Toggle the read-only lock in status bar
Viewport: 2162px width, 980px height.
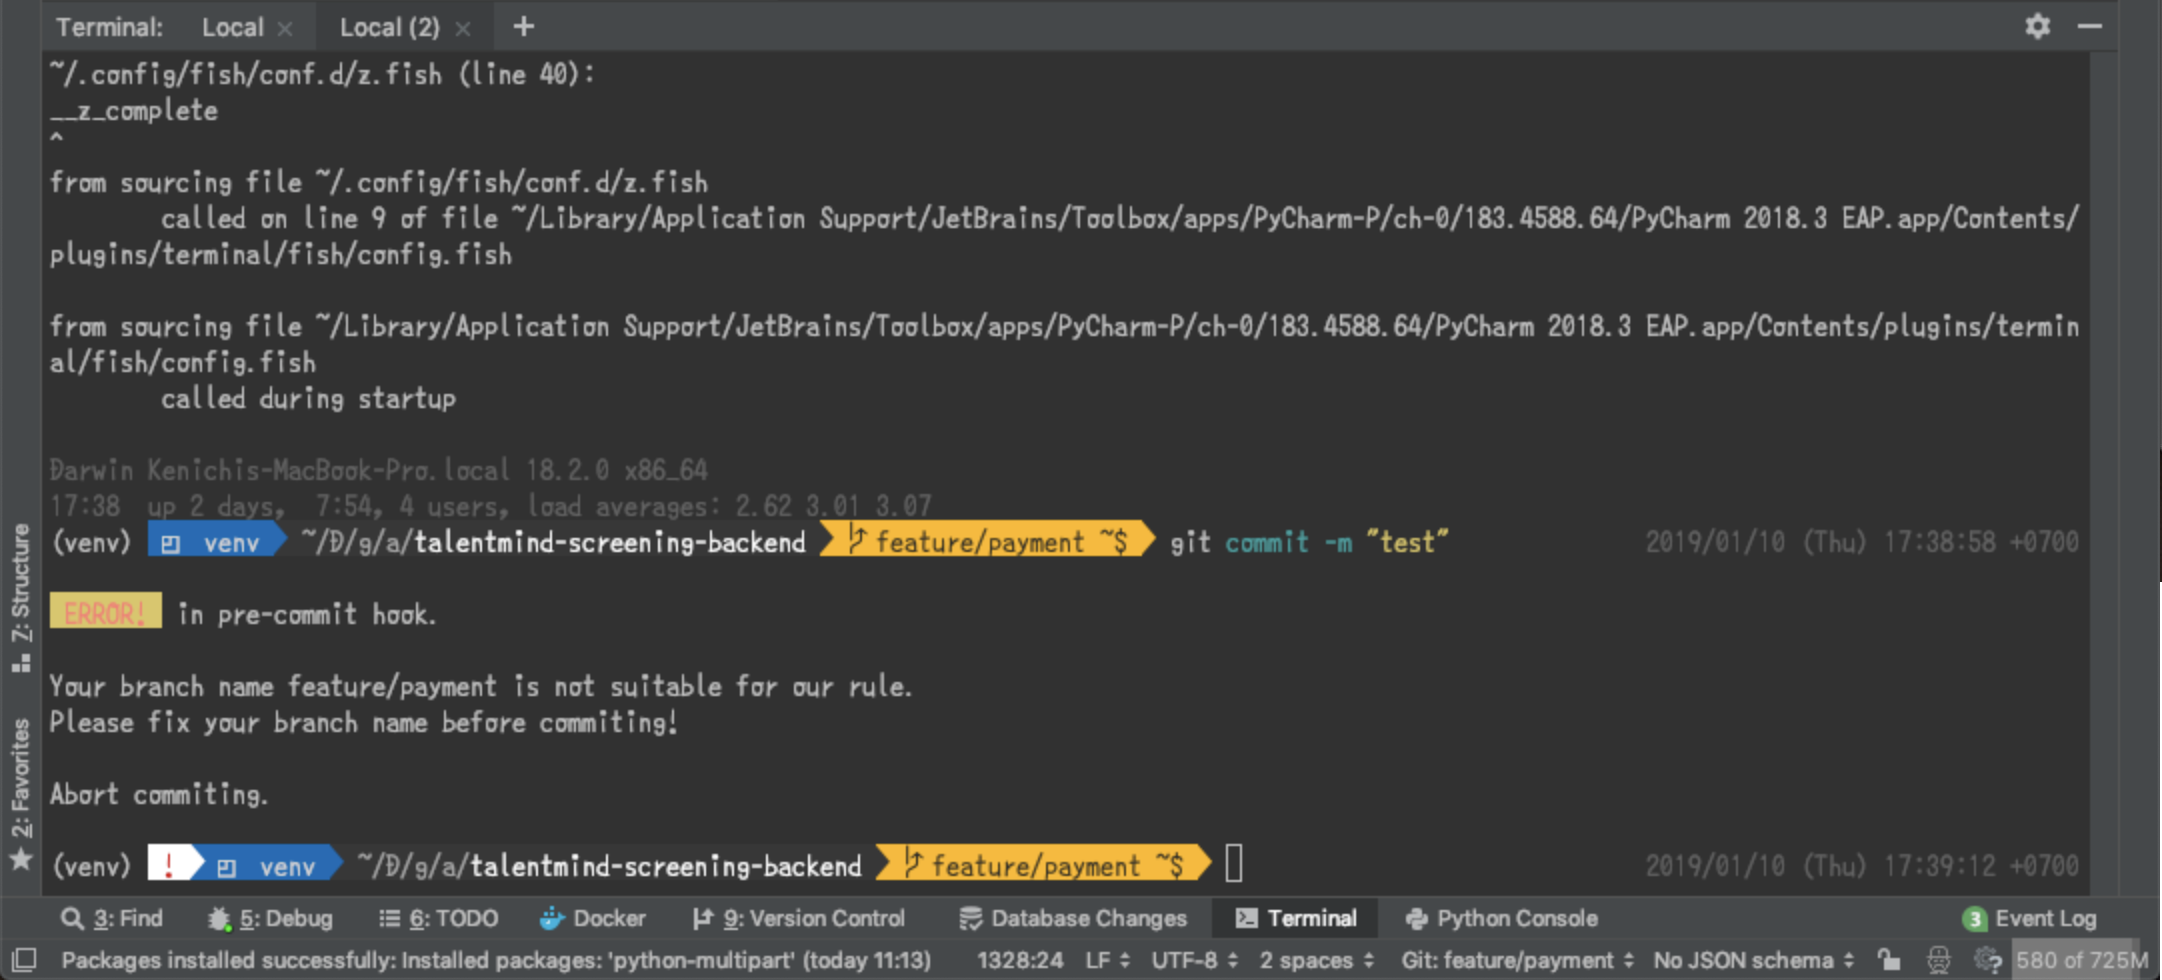tap(1888, 959)
